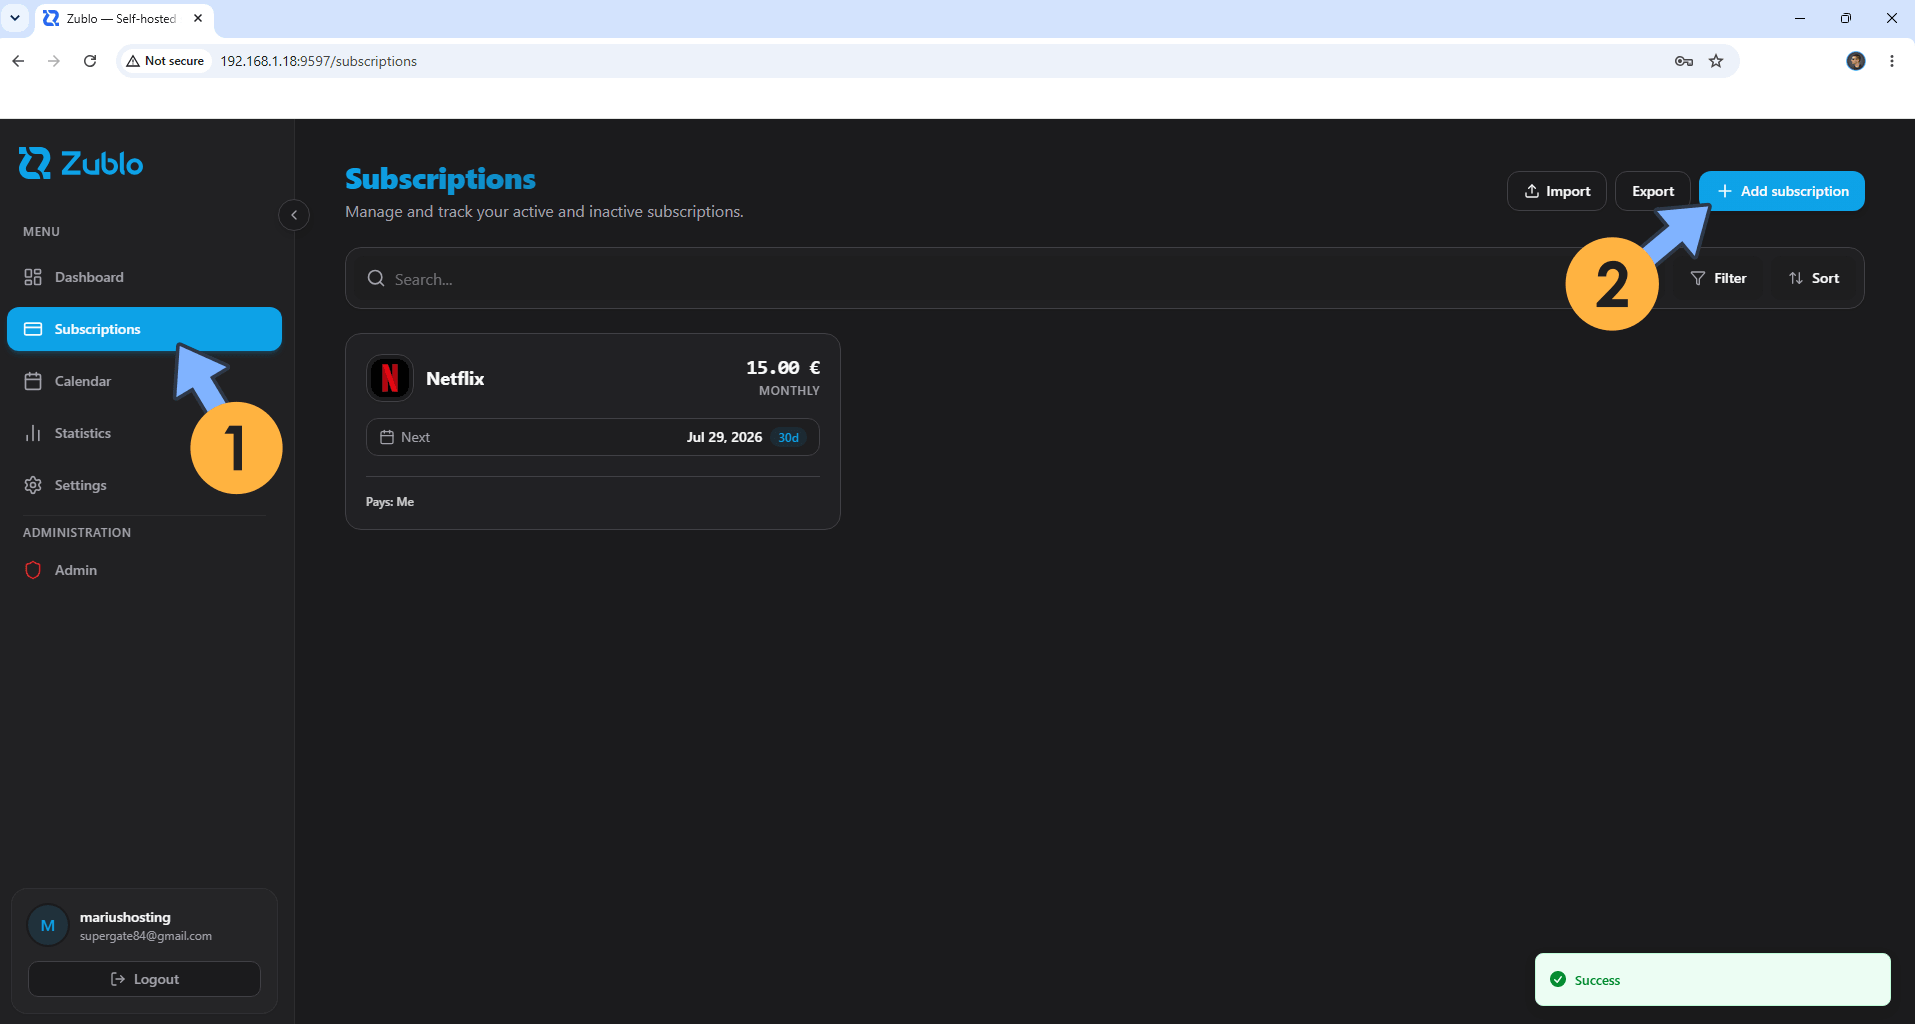Focus the Search subscriptions field

click(960, 279)
